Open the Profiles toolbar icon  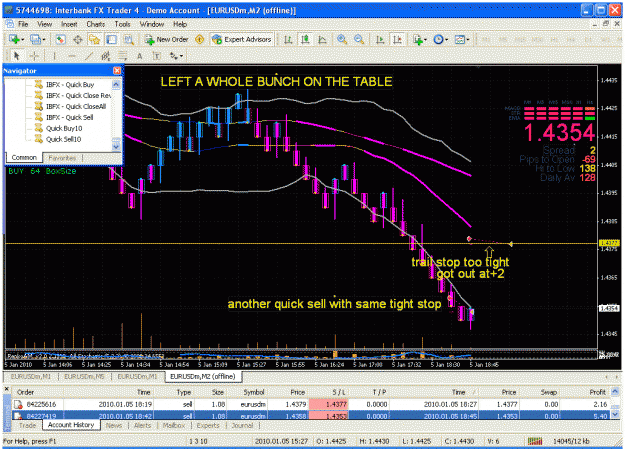tap(35, 39)
